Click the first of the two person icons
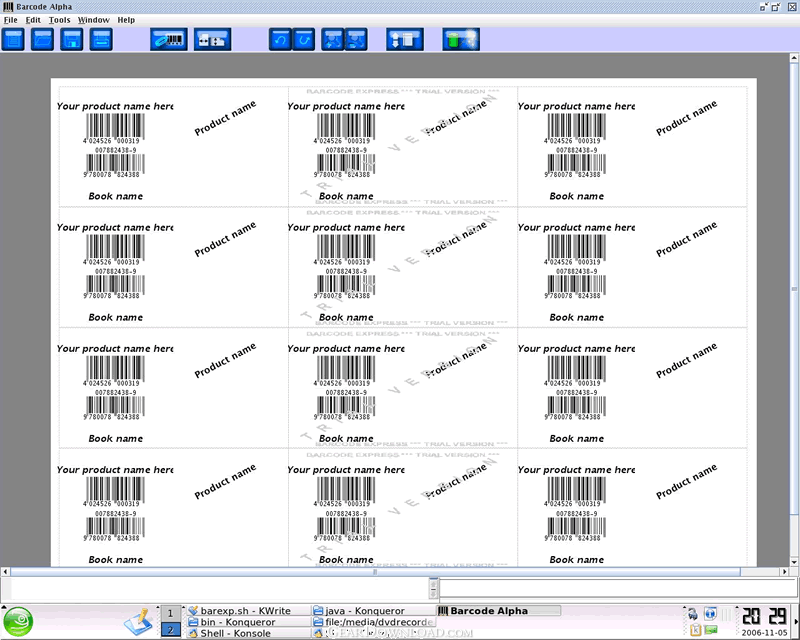This screenshot has width=800, height=640. tap(333, 39)
